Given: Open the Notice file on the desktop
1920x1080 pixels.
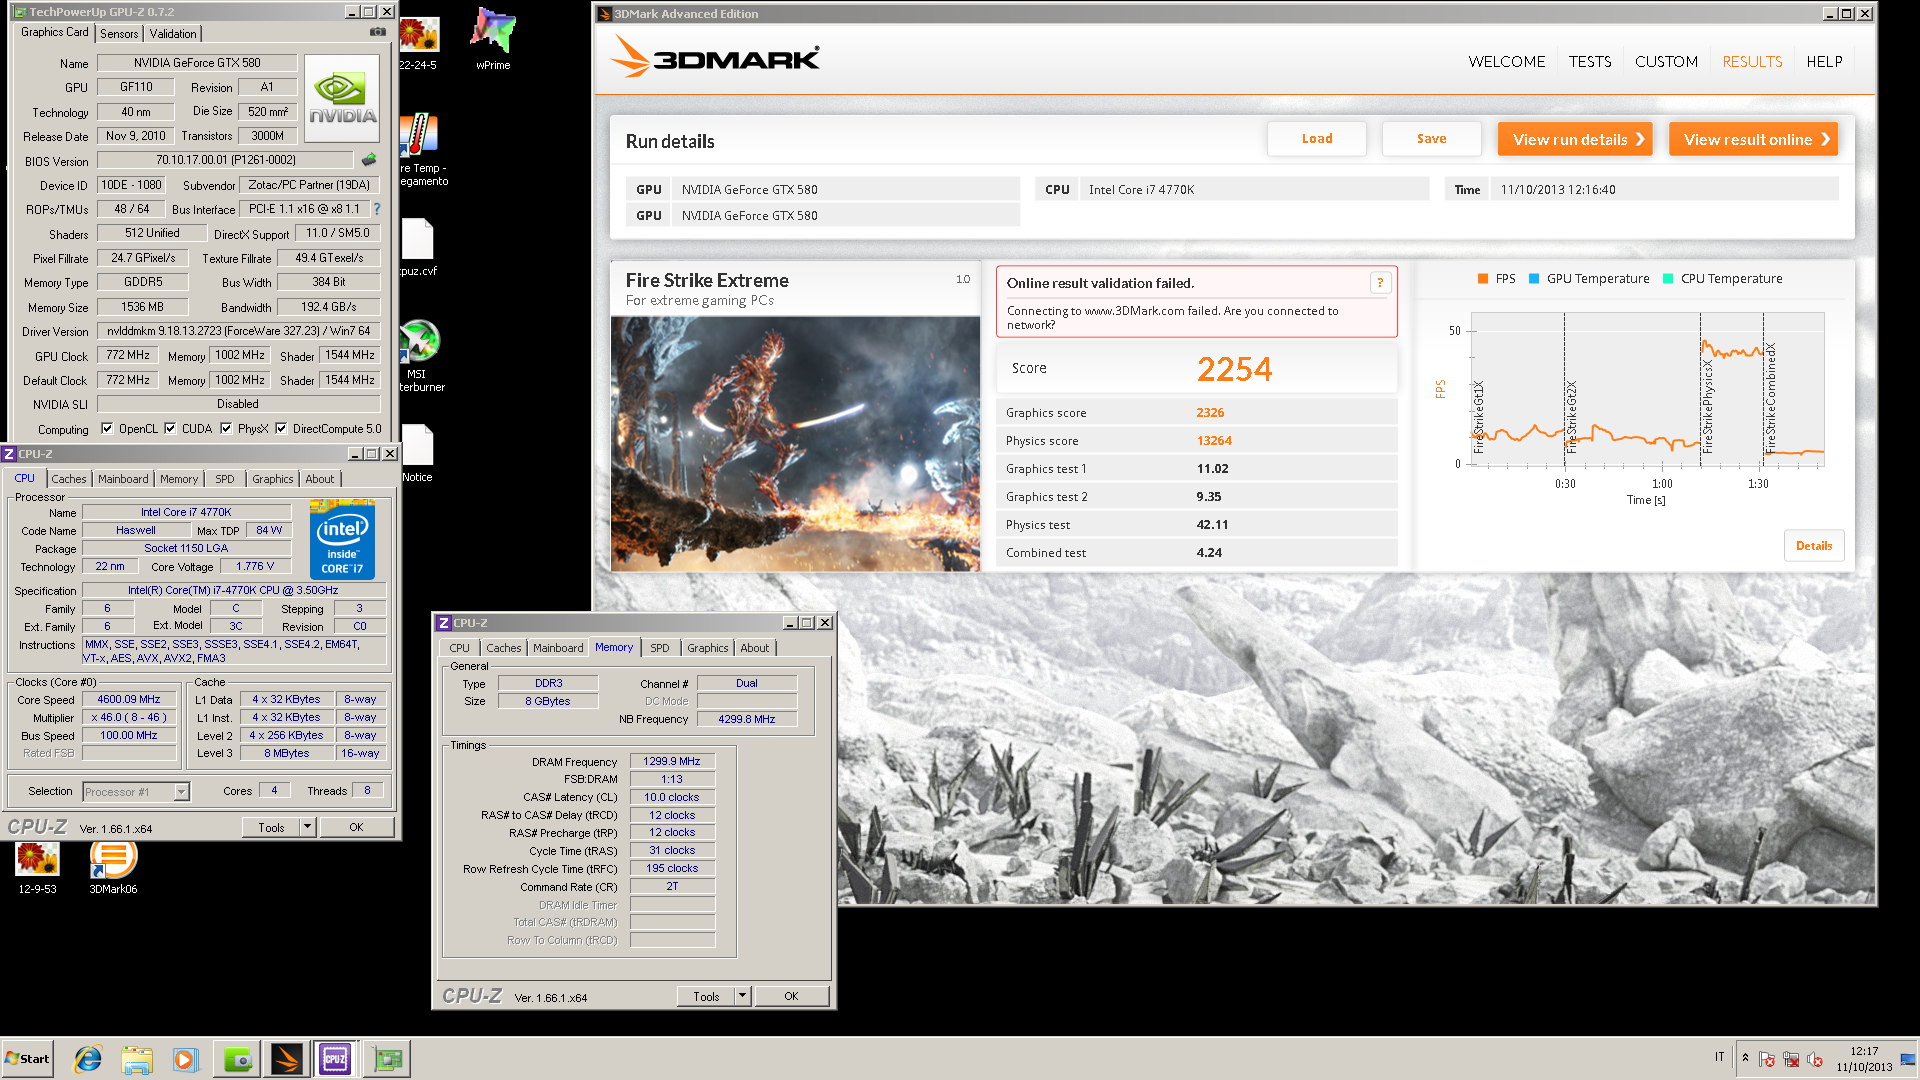Looking at the screenshot, I should click(x=417, y=453).
